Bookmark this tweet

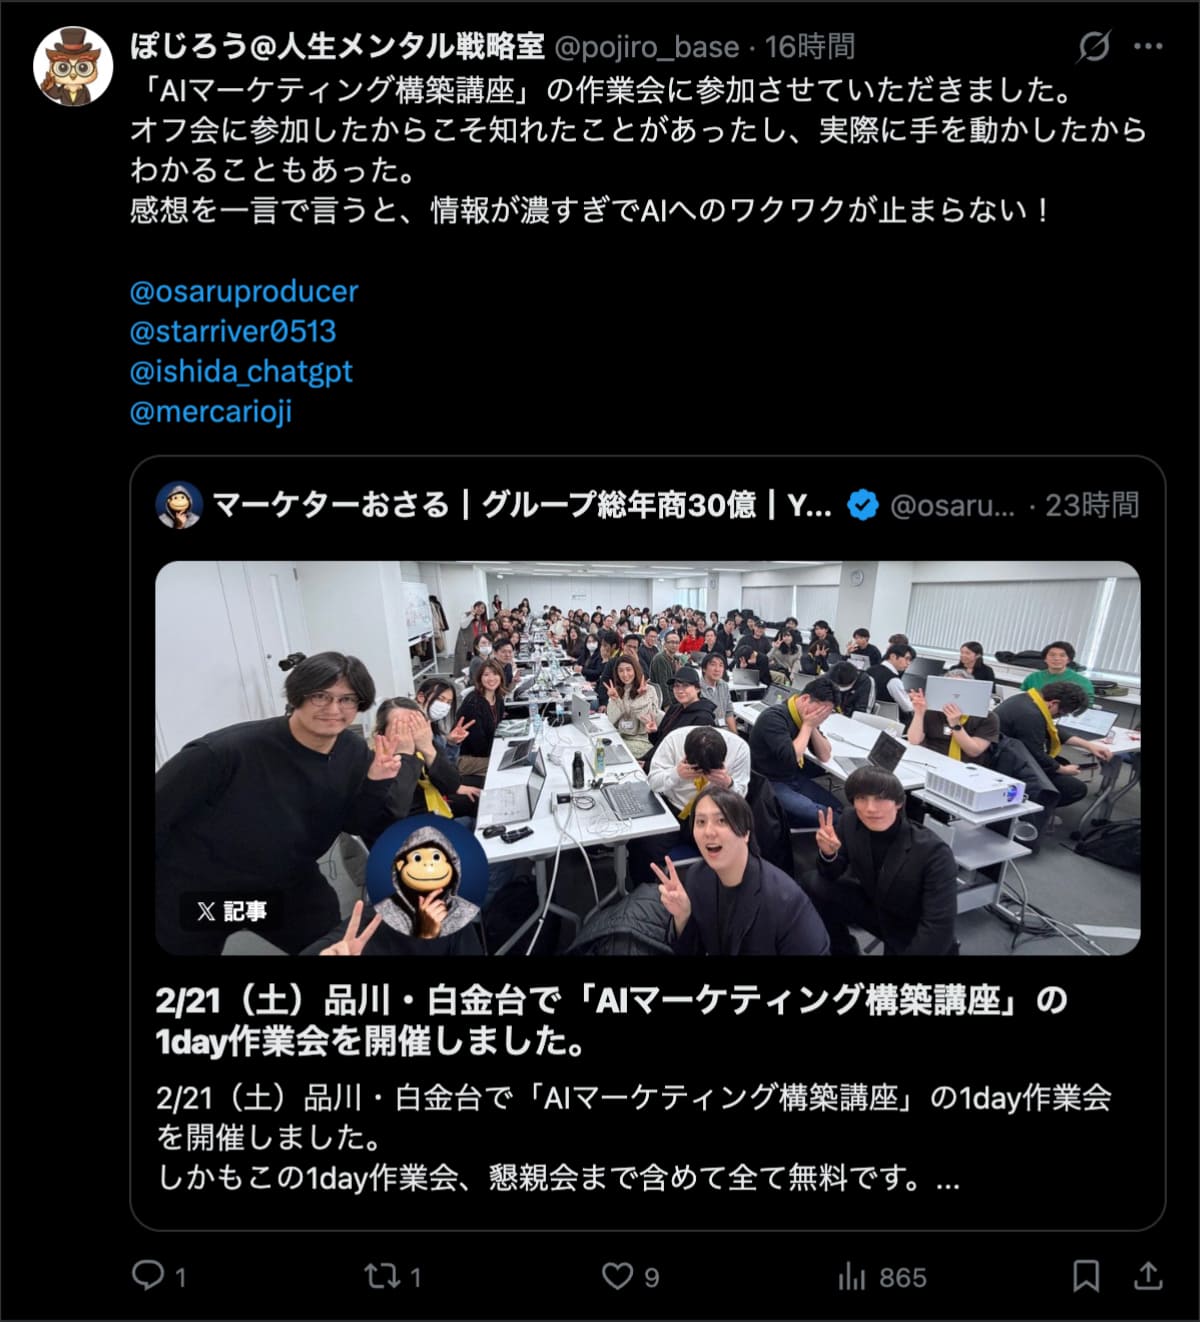[x=1086, y=1275]
